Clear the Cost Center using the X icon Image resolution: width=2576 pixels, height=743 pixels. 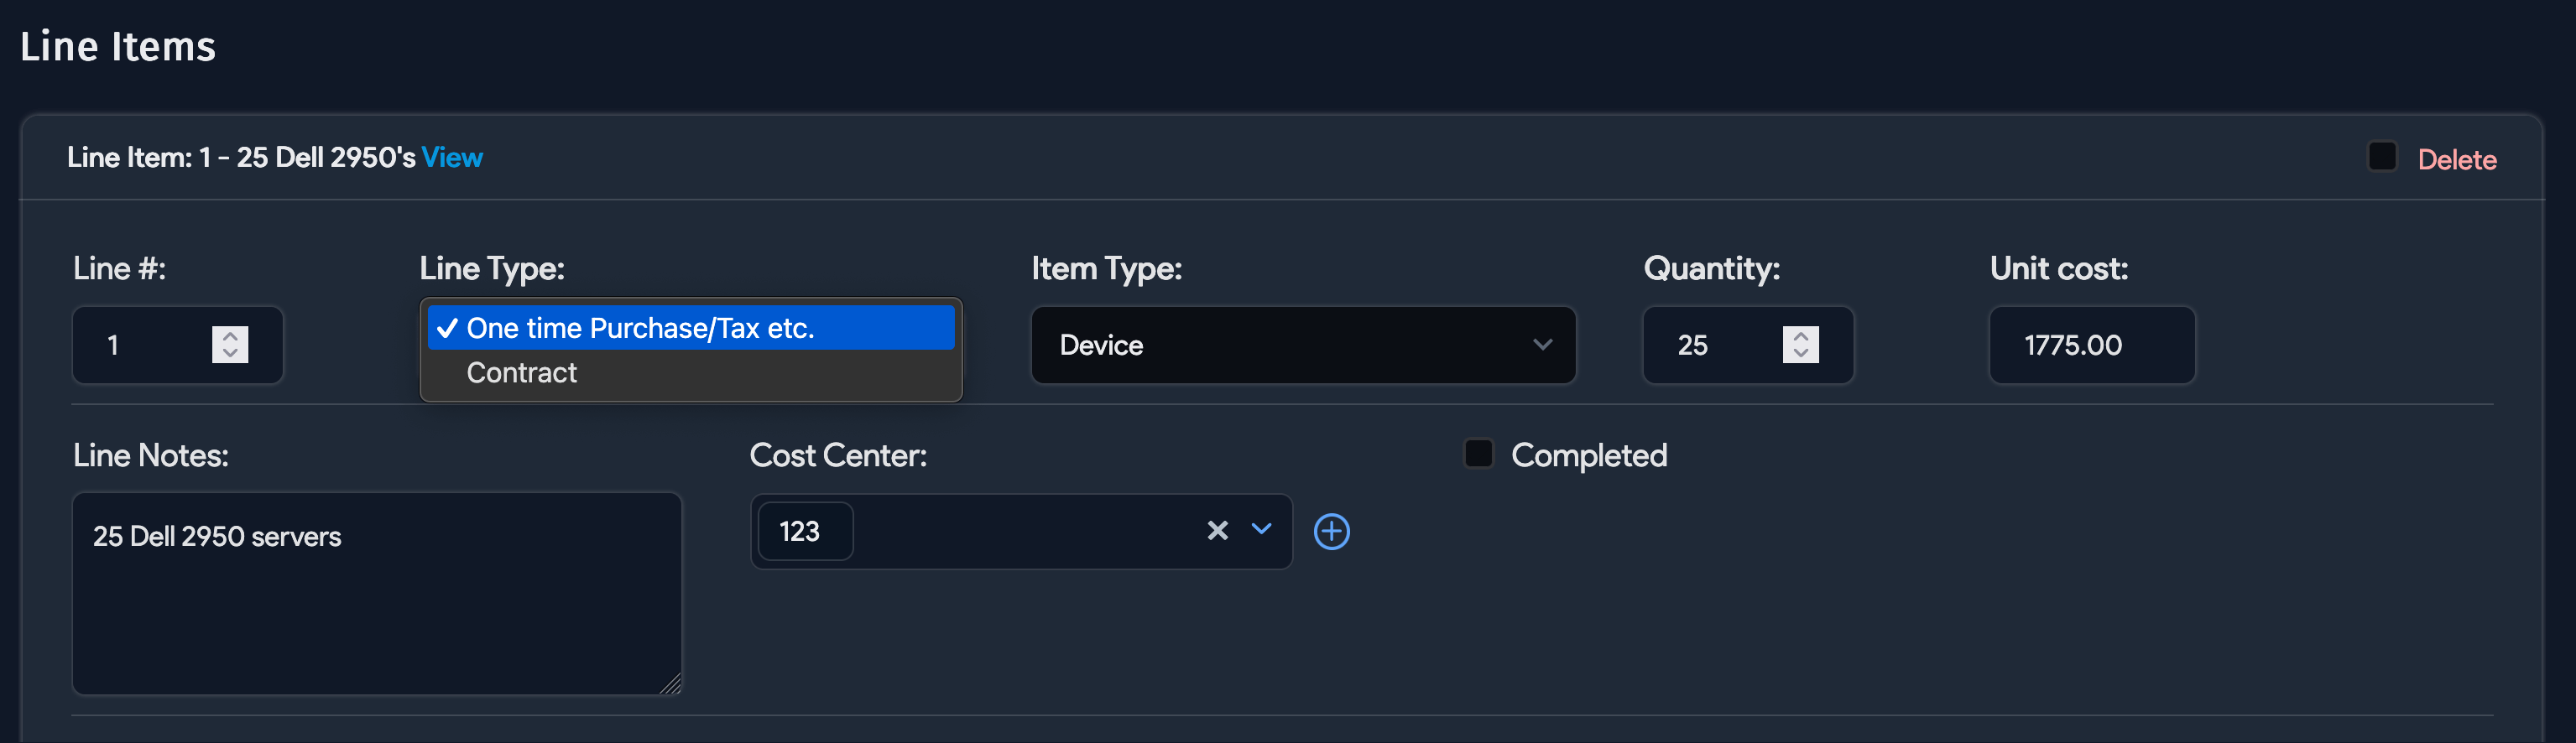tap(1216, 531)
